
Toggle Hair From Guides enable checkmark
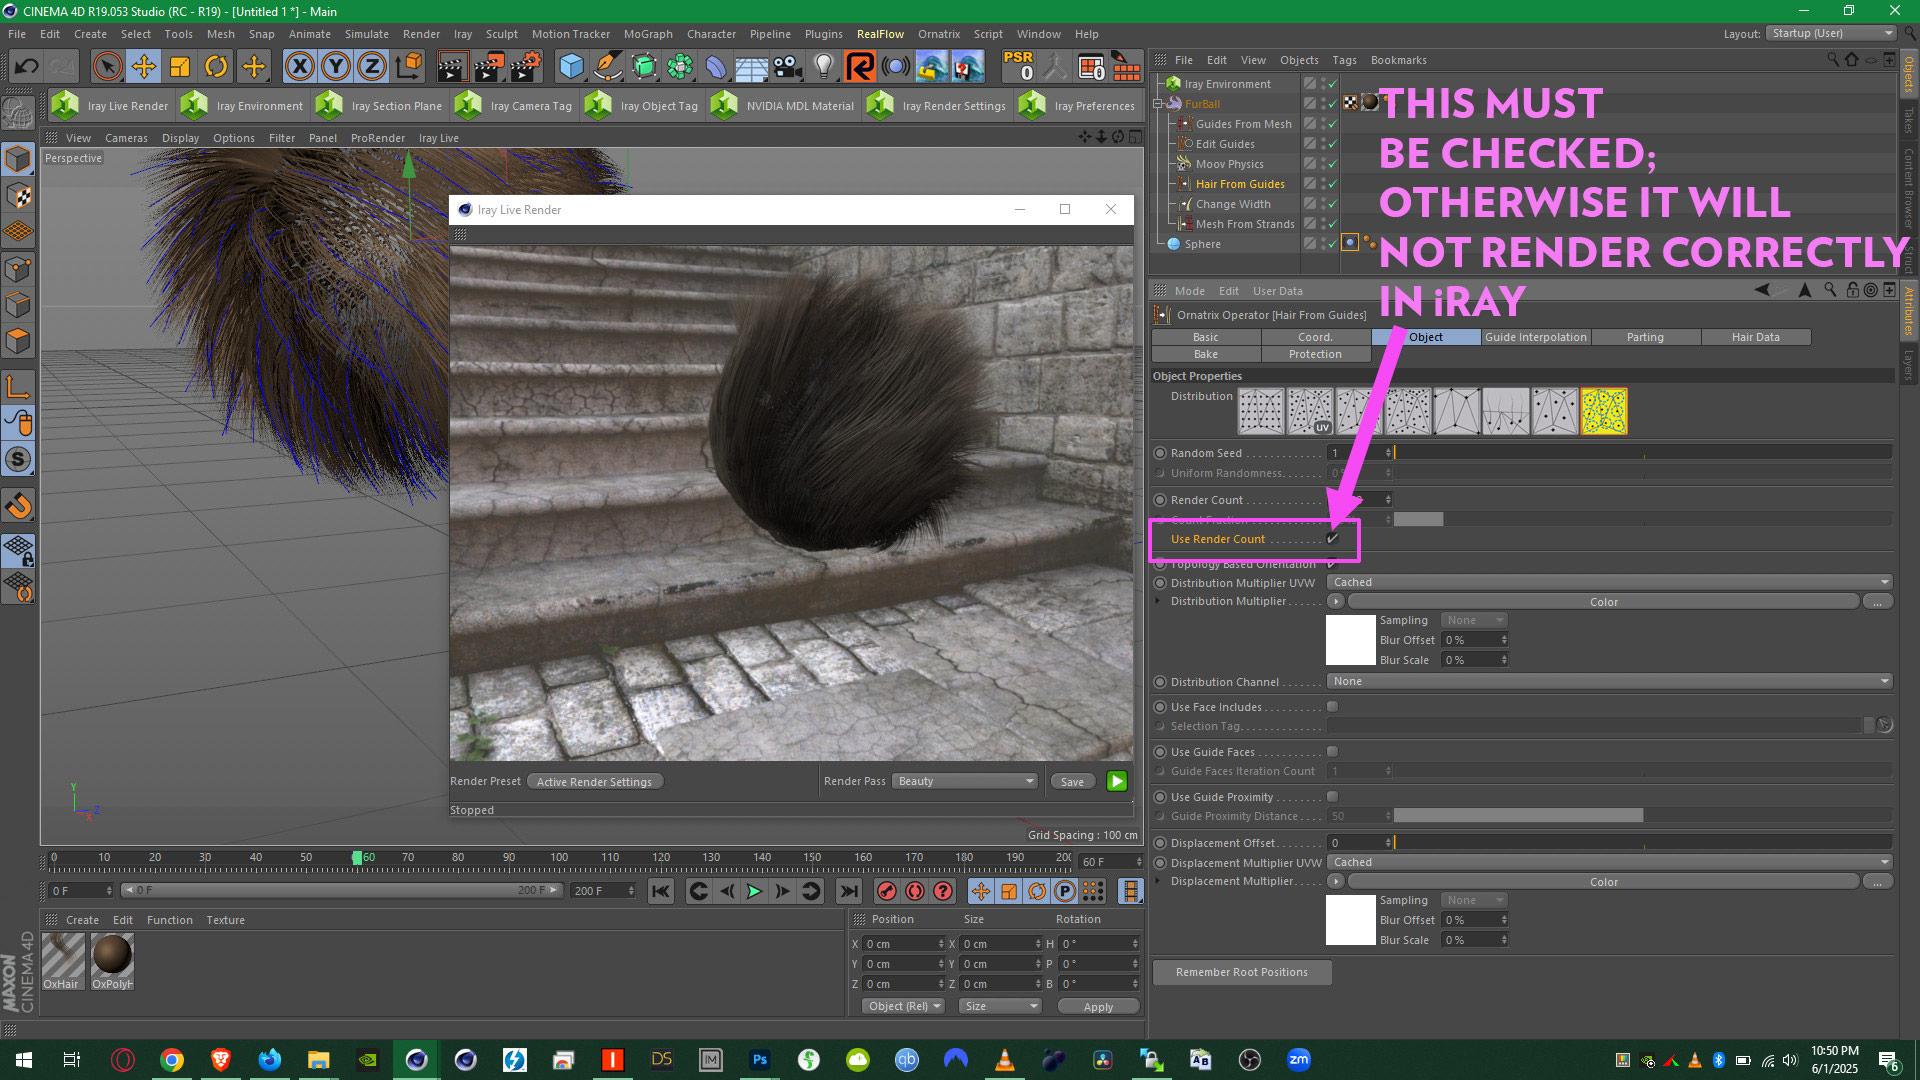1332,184
